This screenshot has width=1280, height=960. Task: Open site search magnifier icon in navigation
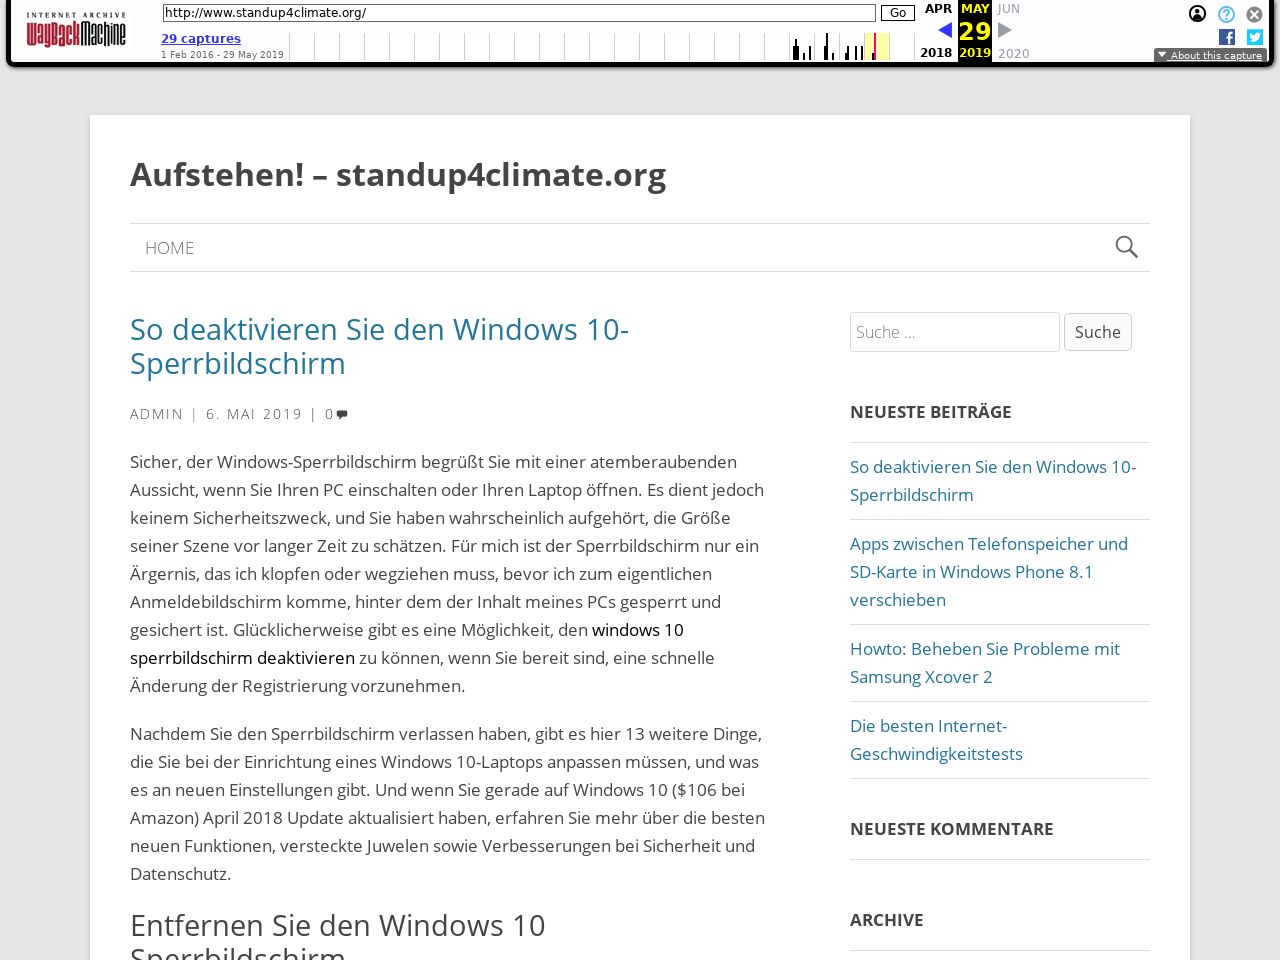point(1126,247)
